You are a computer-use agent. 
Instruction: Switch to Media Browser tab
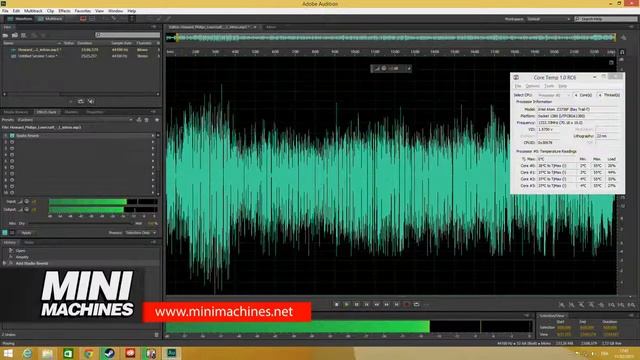[x=16, y=112]
